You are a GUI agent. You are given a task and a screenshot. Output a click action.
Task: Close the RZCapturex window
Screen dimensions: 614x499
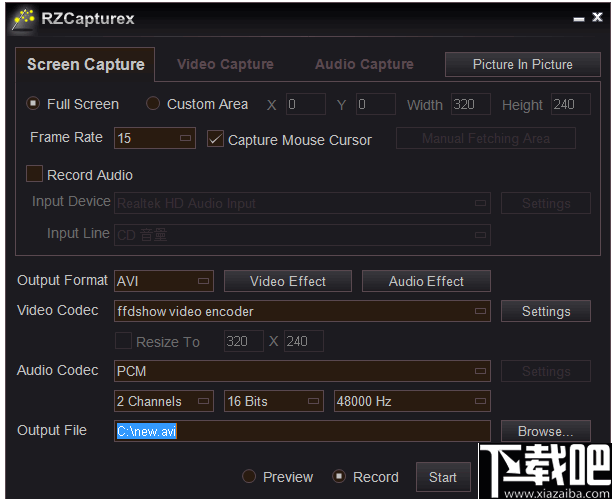(x=597, y=17)
